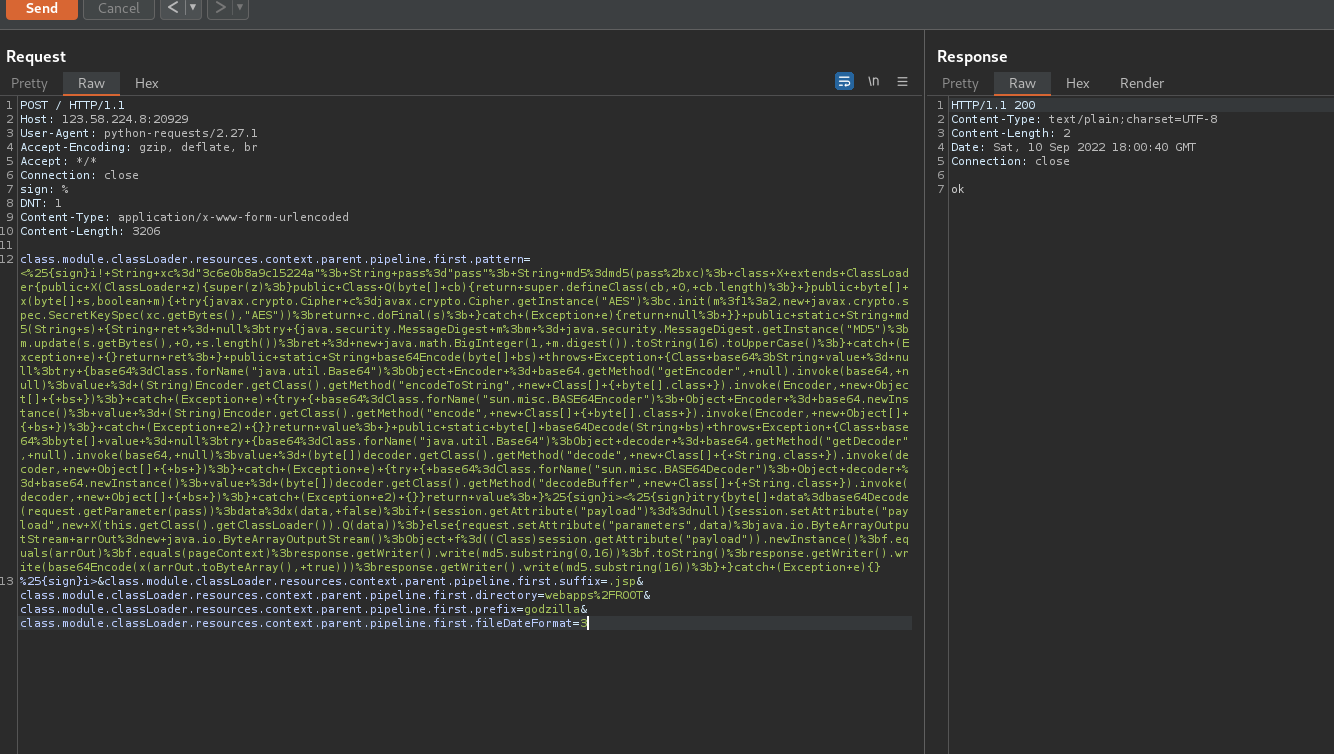Click the 'Content-Length: 3206' line
This screenshot has width=1334, height=754.
(x=90, y=231)
